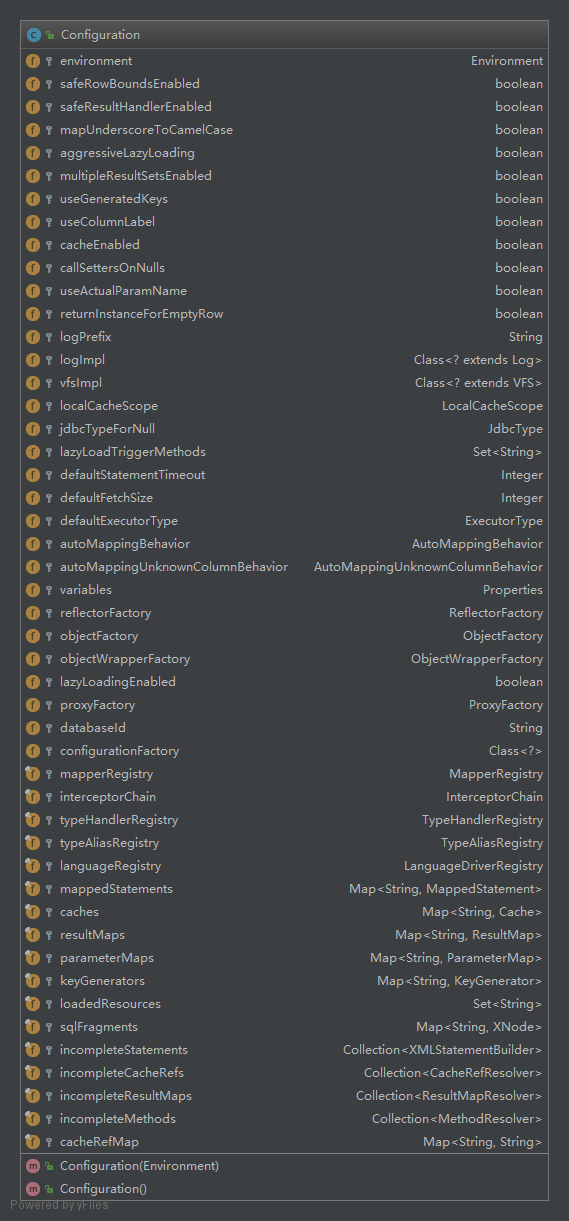
Task: Select the lazyLoadingEnabled field row
Action: (x=284, y=682)
